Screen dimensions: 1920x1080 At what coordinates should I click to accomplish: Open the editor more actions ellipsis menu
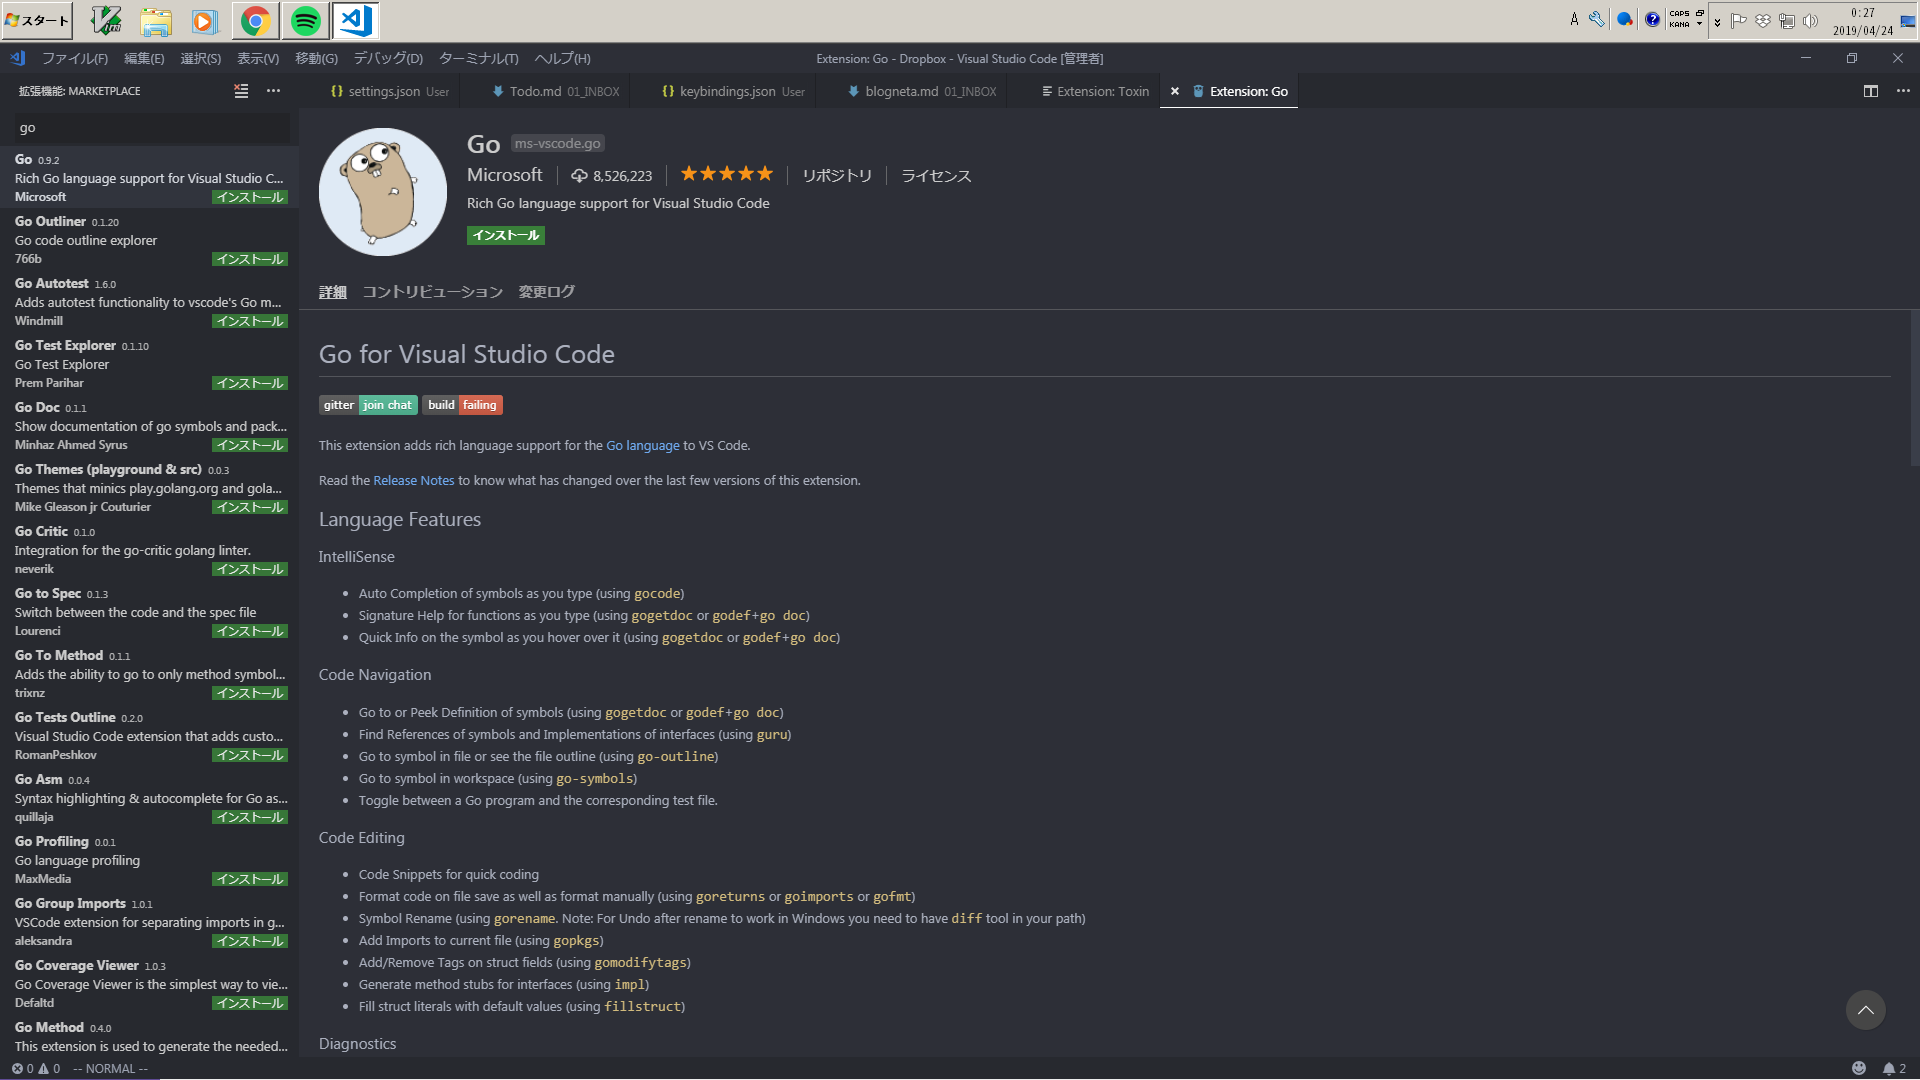coord(1903,91)
